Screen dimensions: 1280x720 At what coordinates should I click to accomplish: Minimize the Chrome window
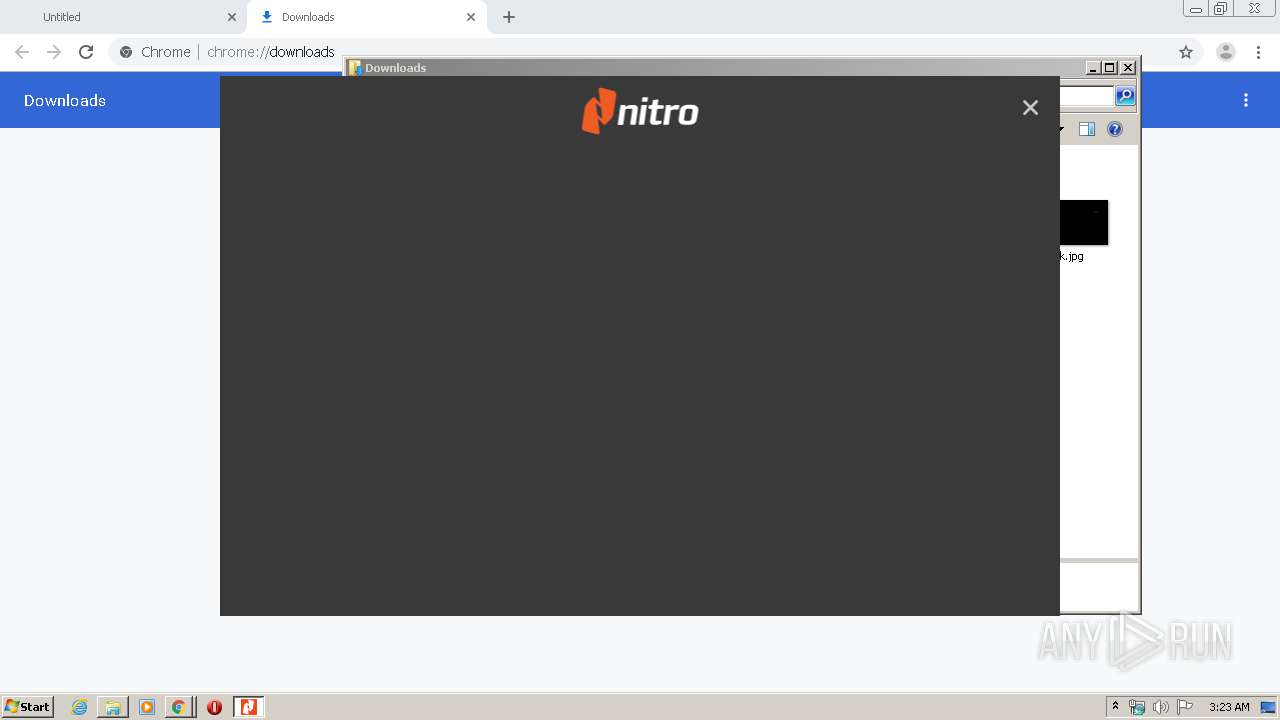tap(1196, 9)
